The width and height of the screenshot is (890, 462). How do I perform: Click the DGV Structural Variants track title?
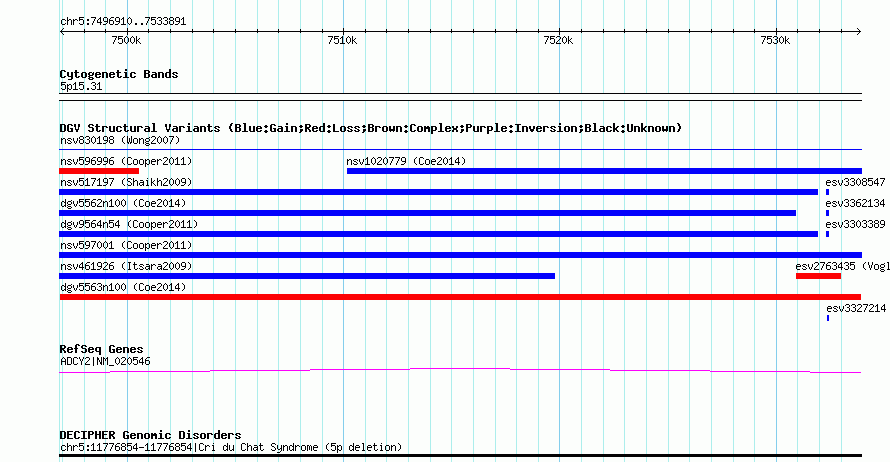click(371, 128)
